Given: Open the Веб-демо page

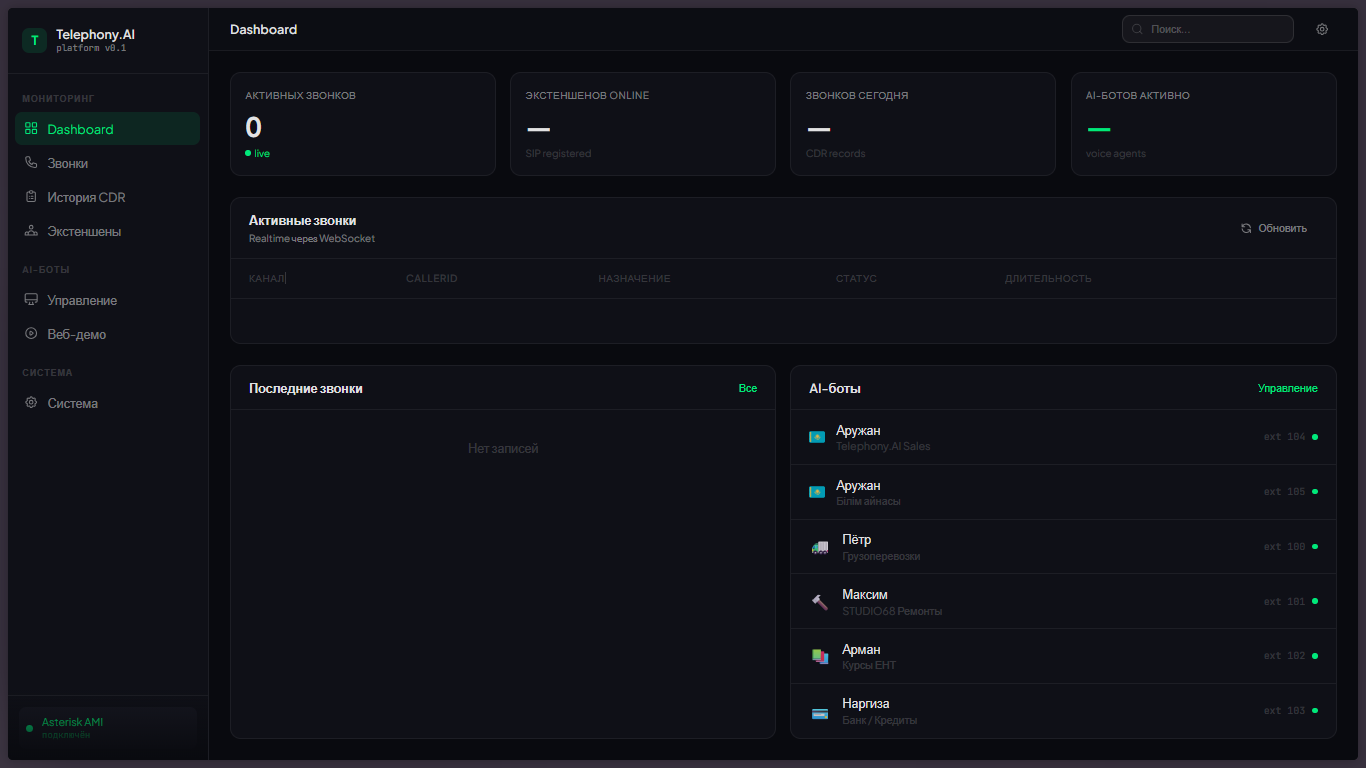Looking at the screenshot, I should point(107,334).
